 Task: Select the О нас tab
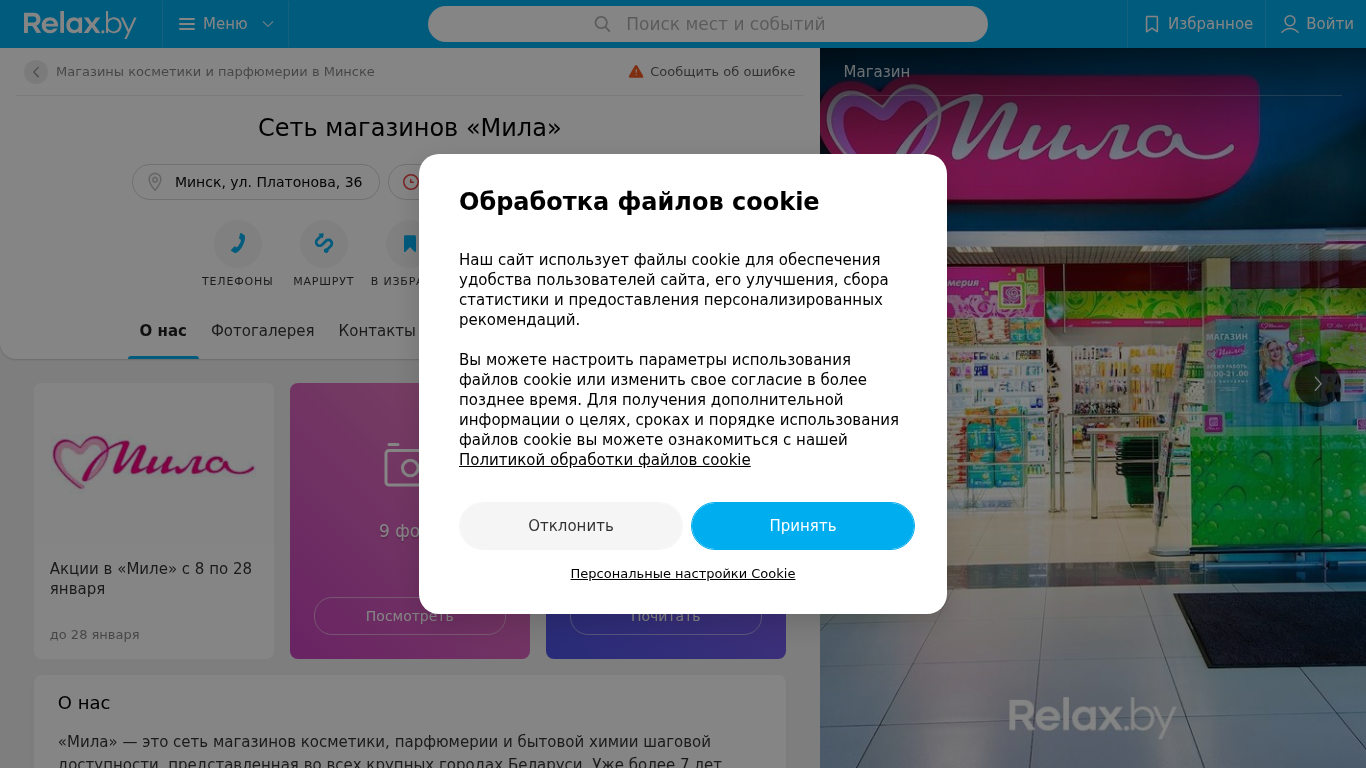163,331
